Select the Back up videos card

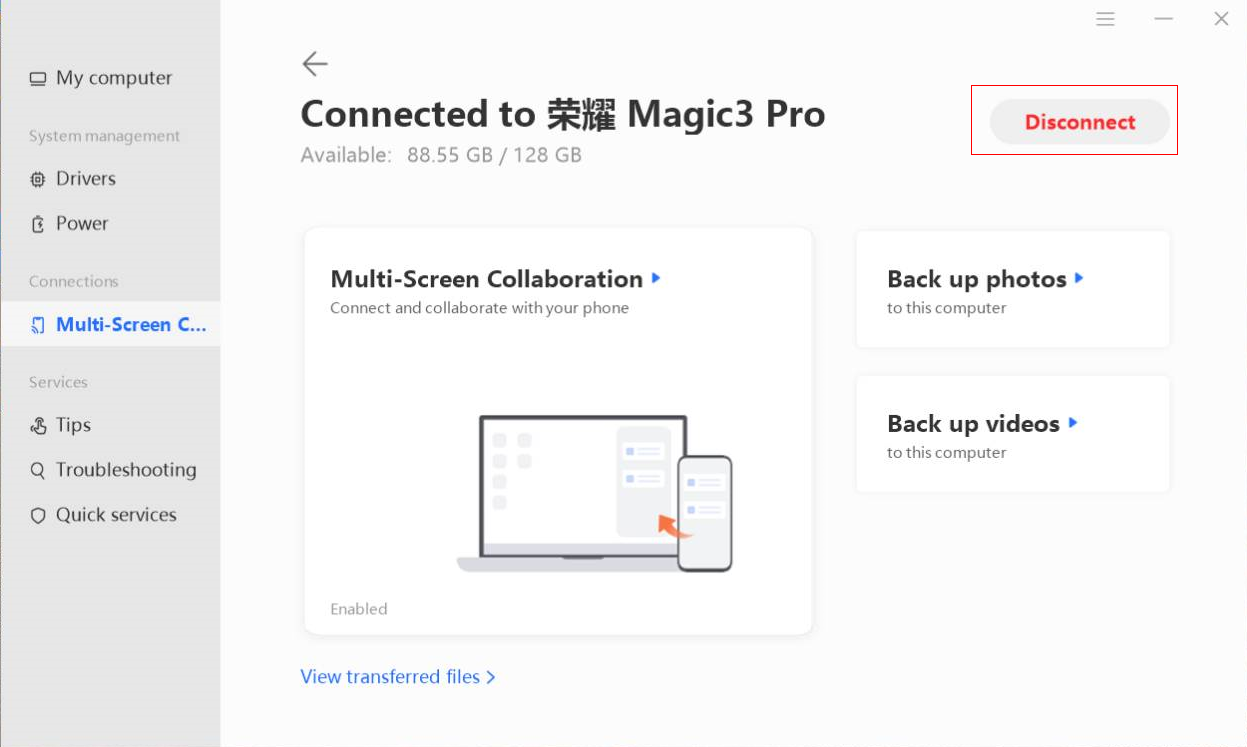(1012, 435)
